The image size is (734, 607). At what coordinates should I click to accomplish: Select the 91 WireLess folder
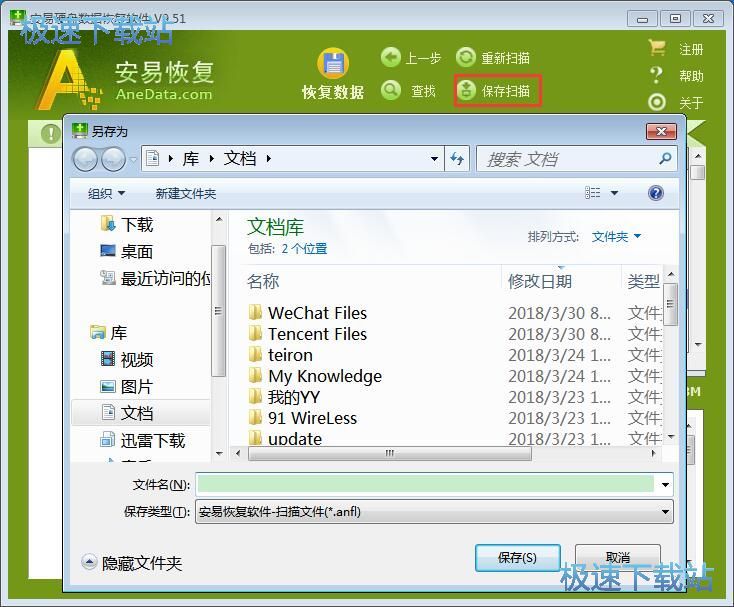[303, 418]
